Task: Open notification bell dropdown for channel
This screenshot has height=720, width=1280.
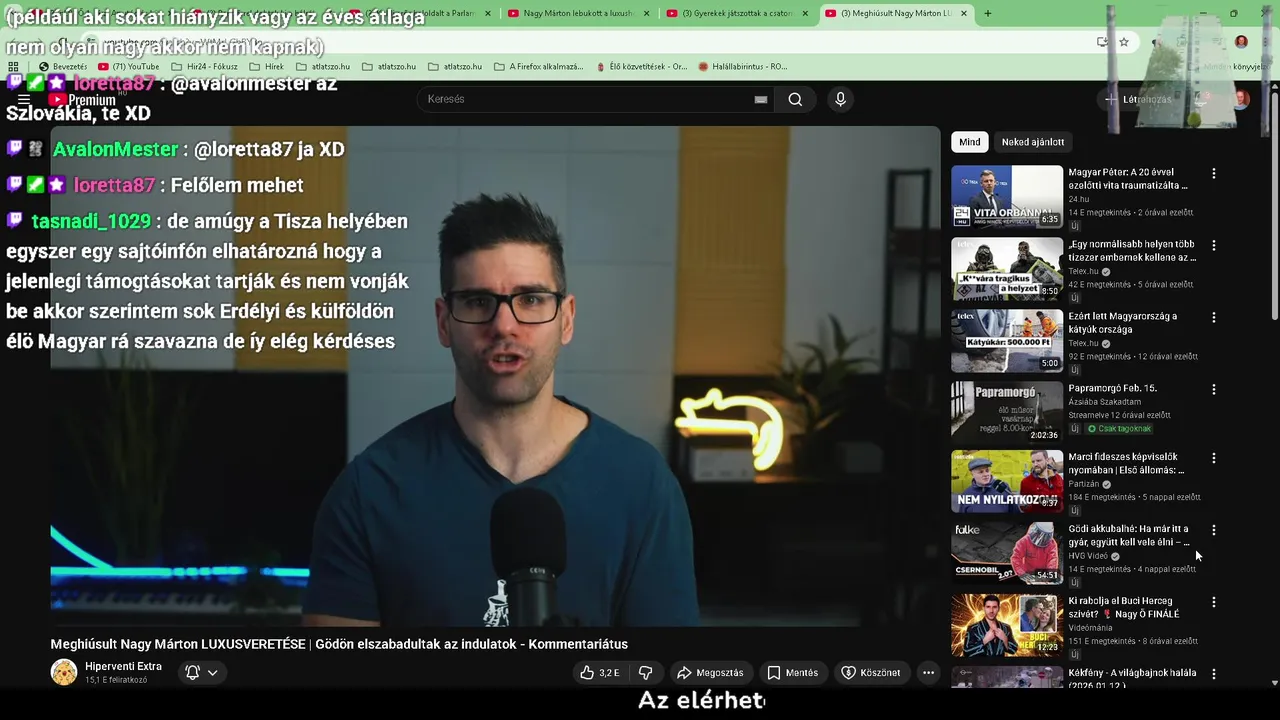Action: (201, 673)
